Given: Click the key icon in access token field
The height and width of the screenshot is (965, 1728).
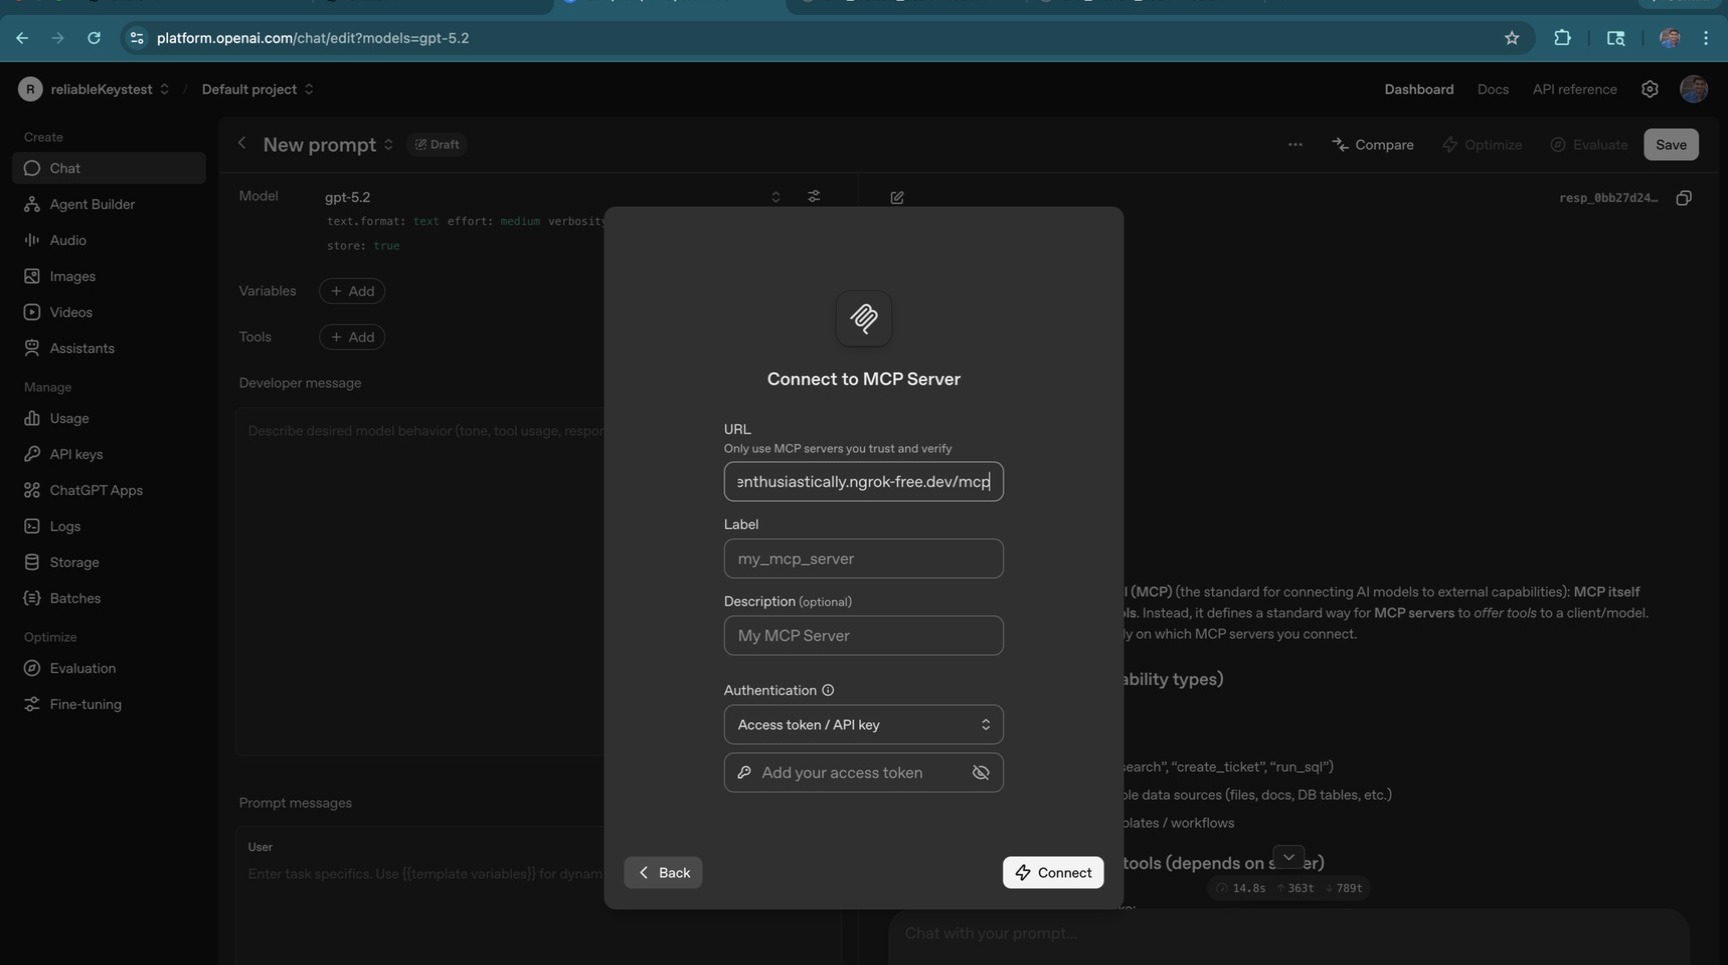Looking at the screenshot, I should pyautogui.click(x=744, y=772).
